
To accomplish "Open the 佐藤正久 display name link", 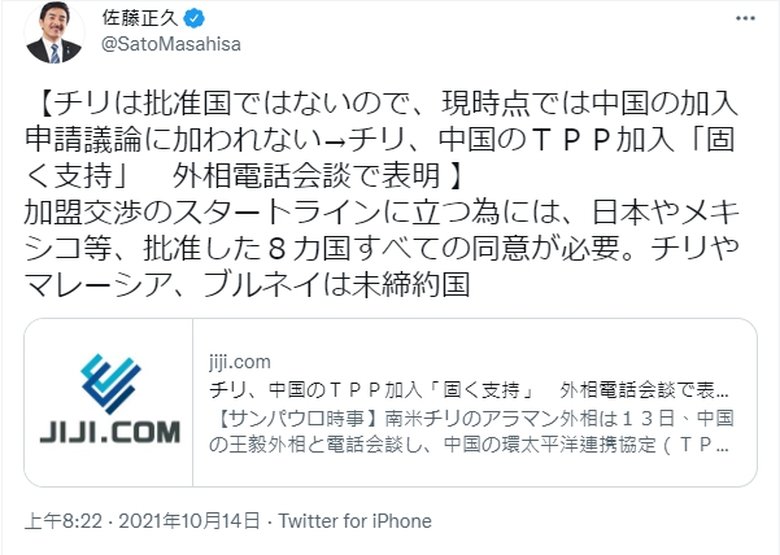I will [x=144, y=18].
